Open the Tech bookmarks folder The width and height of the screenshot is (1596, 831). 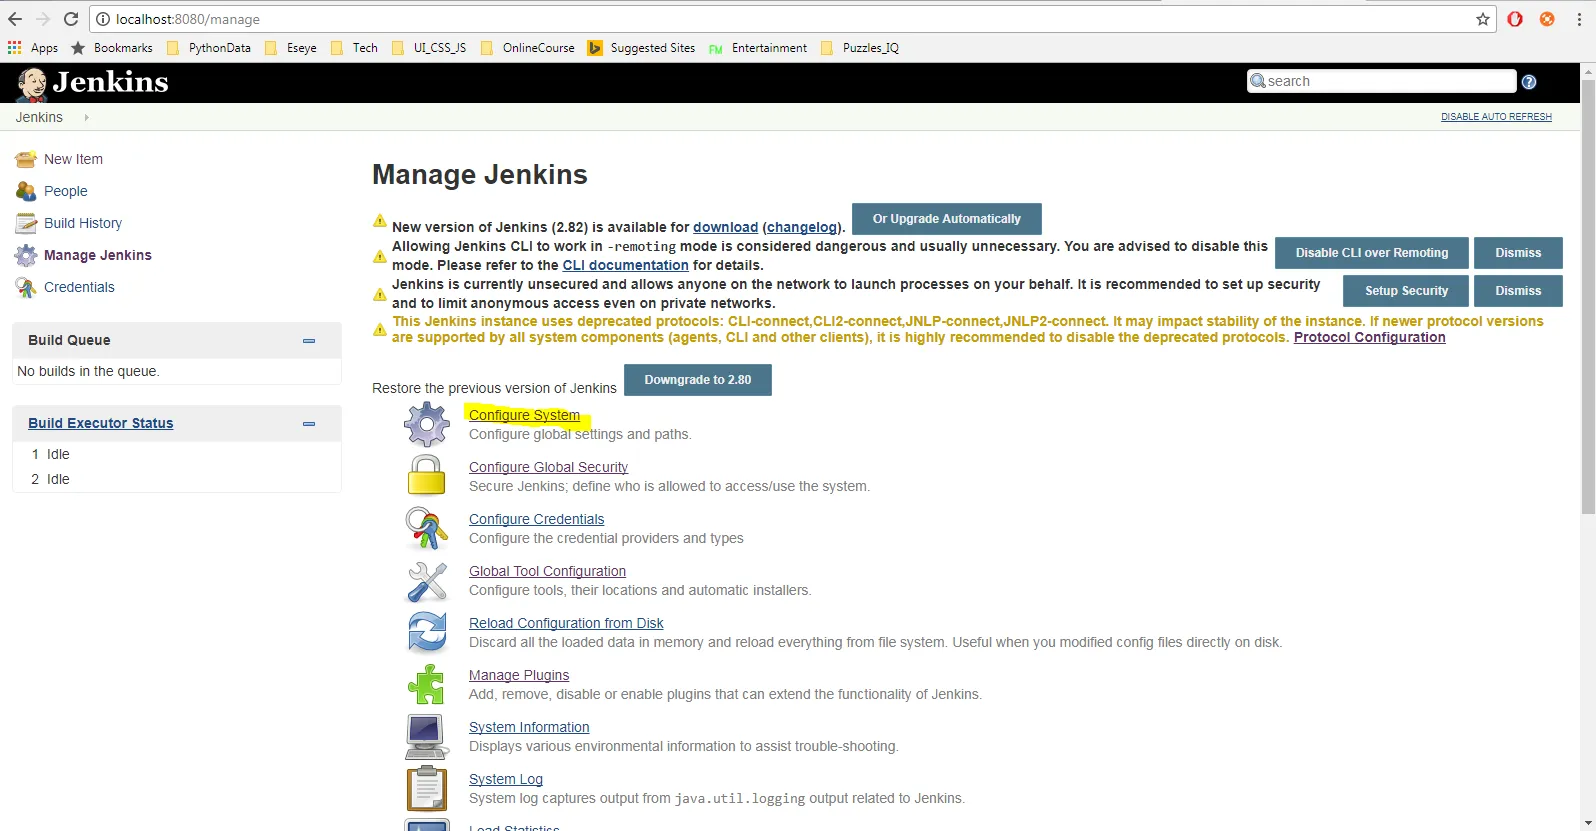(354, 48)
